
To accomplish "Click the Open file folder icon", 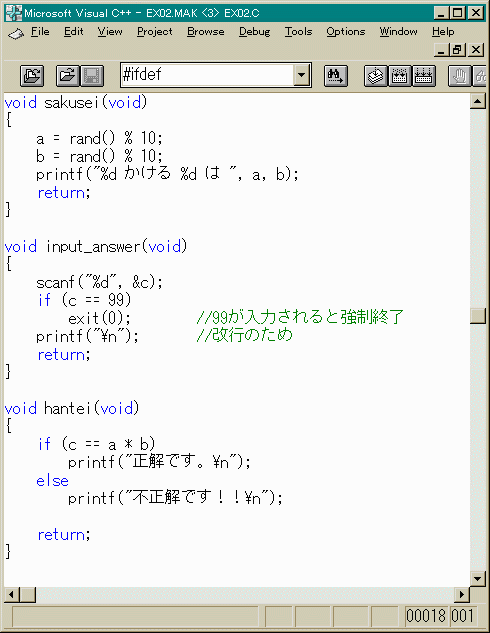I will pos(68,75).
